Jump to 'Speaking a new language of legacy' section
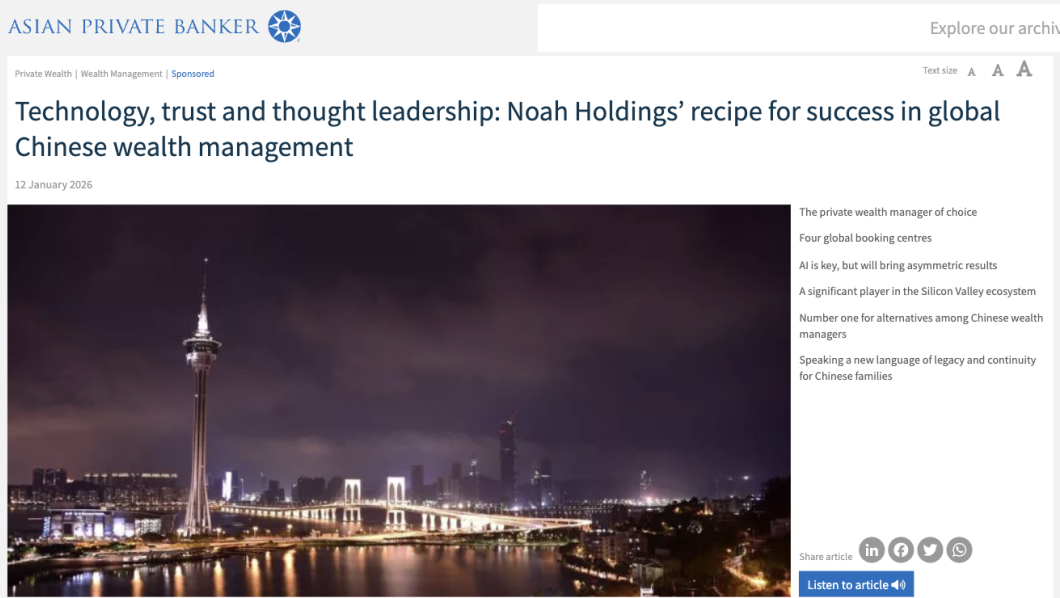Image resolution: width=1060 pixels, height=598 pixels. pos(917,368)
